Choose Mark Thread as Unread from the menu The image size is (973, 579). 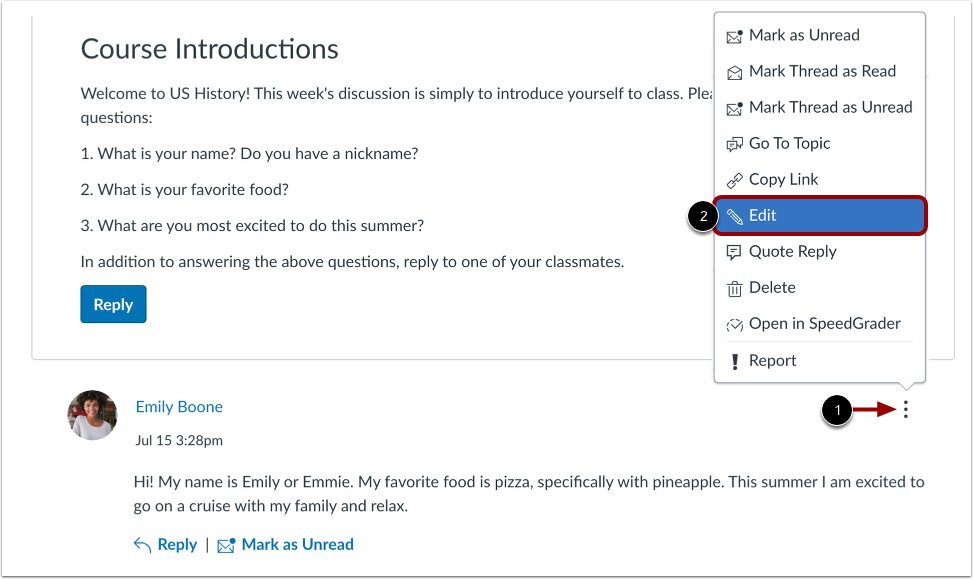[830, 107]
